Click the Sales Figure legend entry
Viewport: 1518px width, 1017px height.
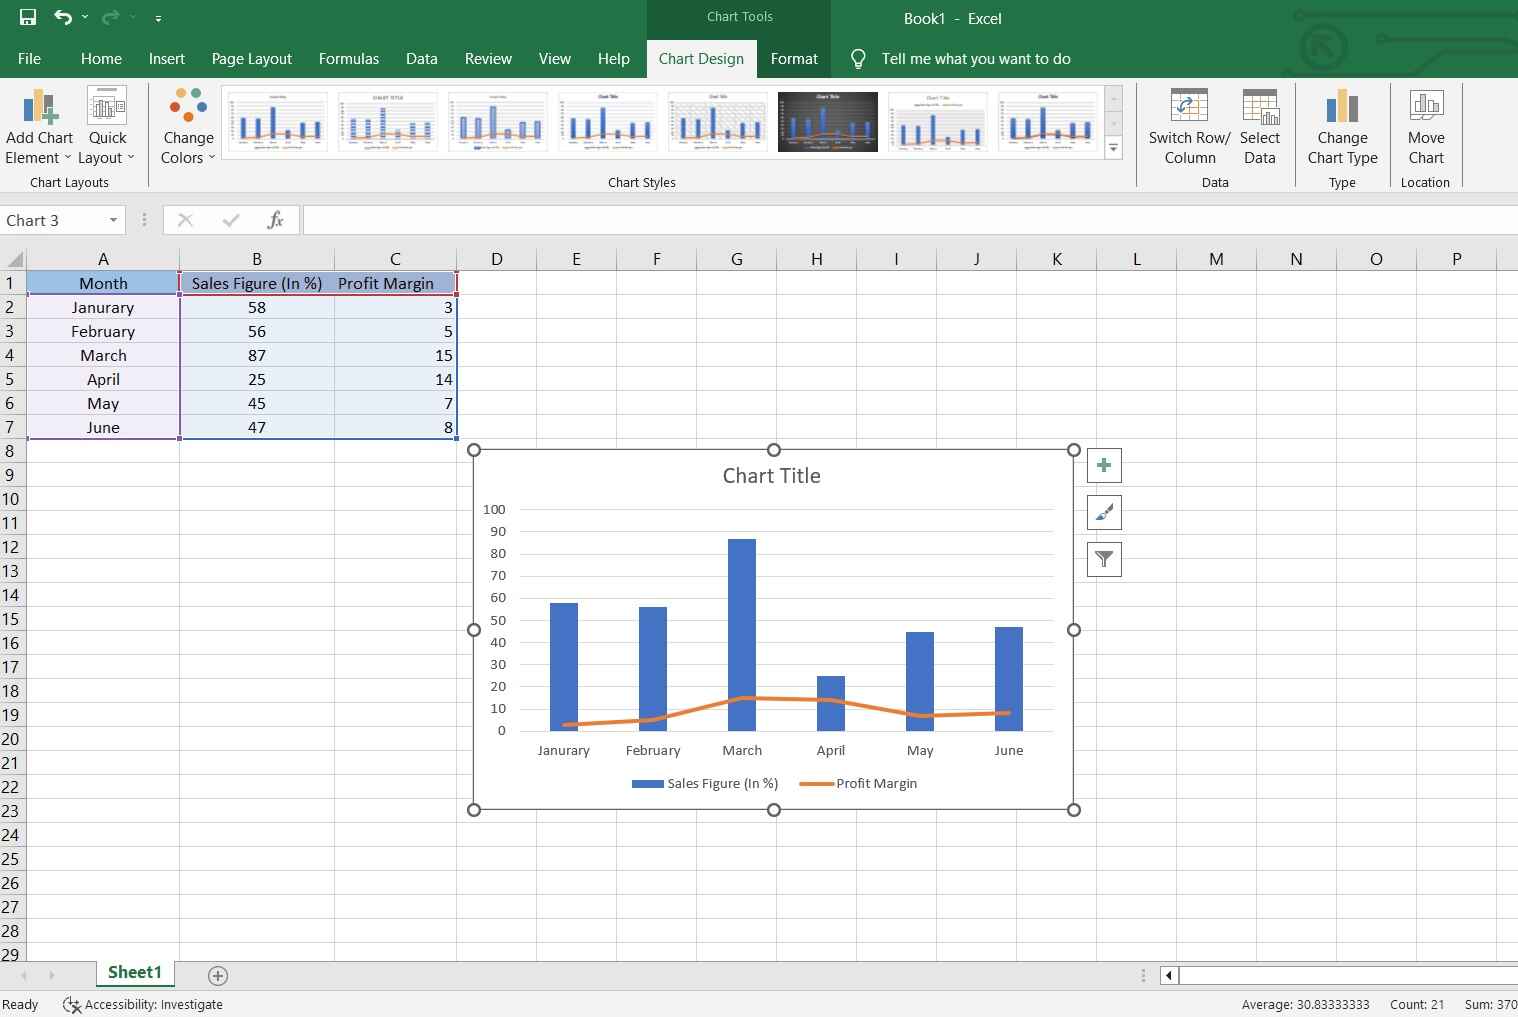[x=705, y=783]
